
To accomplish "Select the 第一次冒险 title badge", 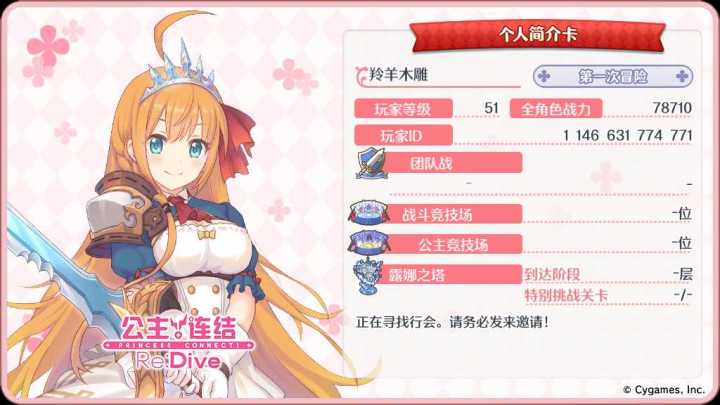I will click(613, 76).
